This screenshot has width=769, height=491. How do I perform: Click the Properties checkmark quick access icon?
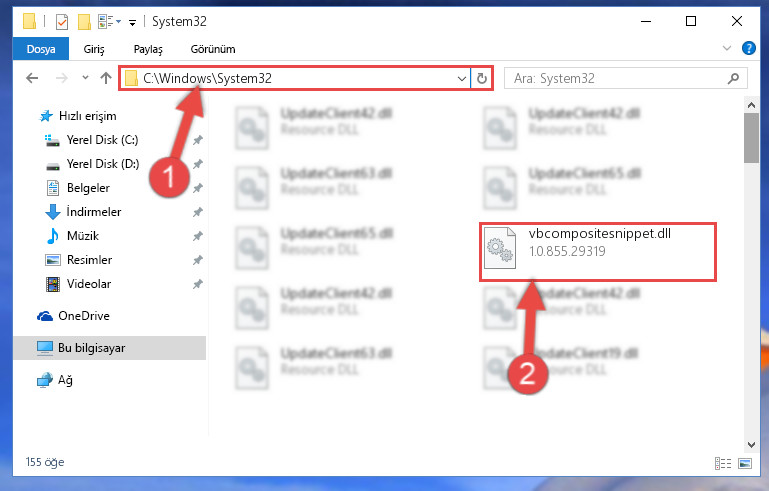(x=62, y=22)
